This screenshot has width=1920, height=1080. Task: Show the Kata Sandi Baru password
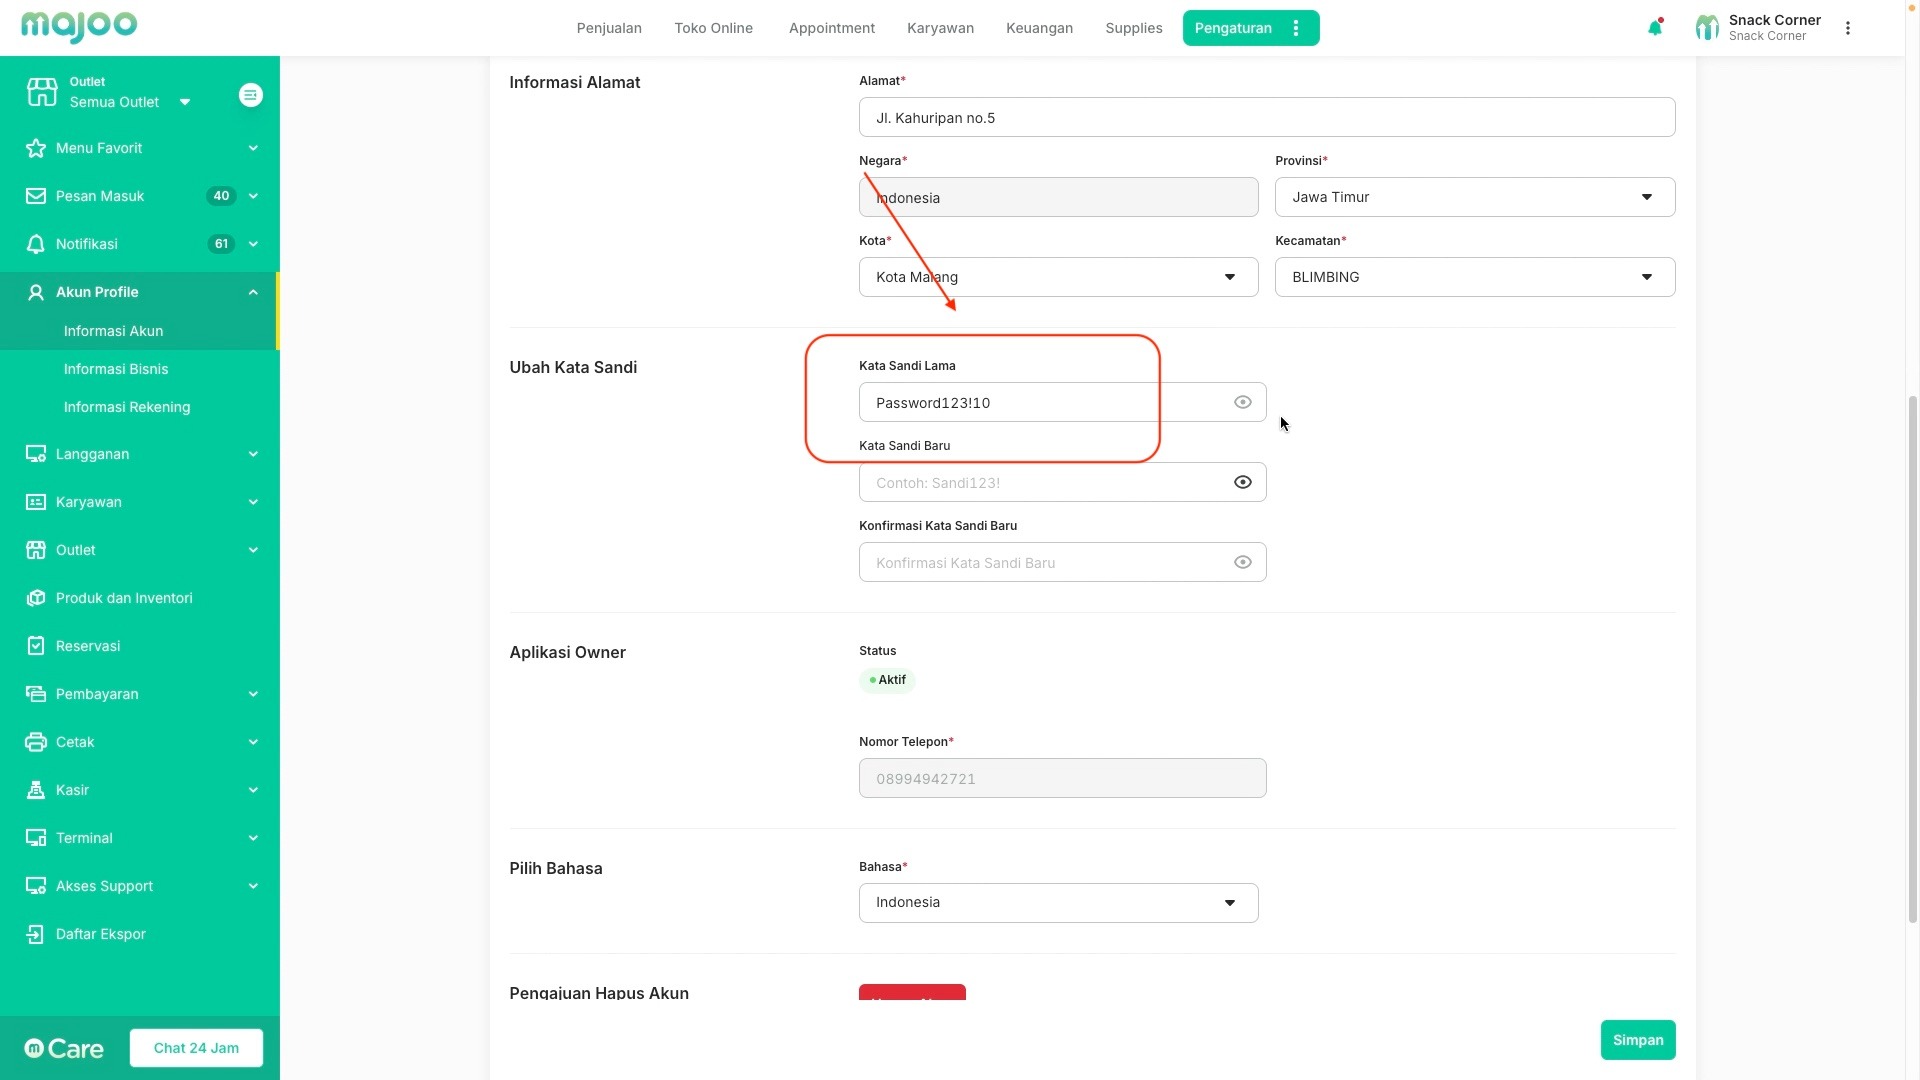point(1242,482)
